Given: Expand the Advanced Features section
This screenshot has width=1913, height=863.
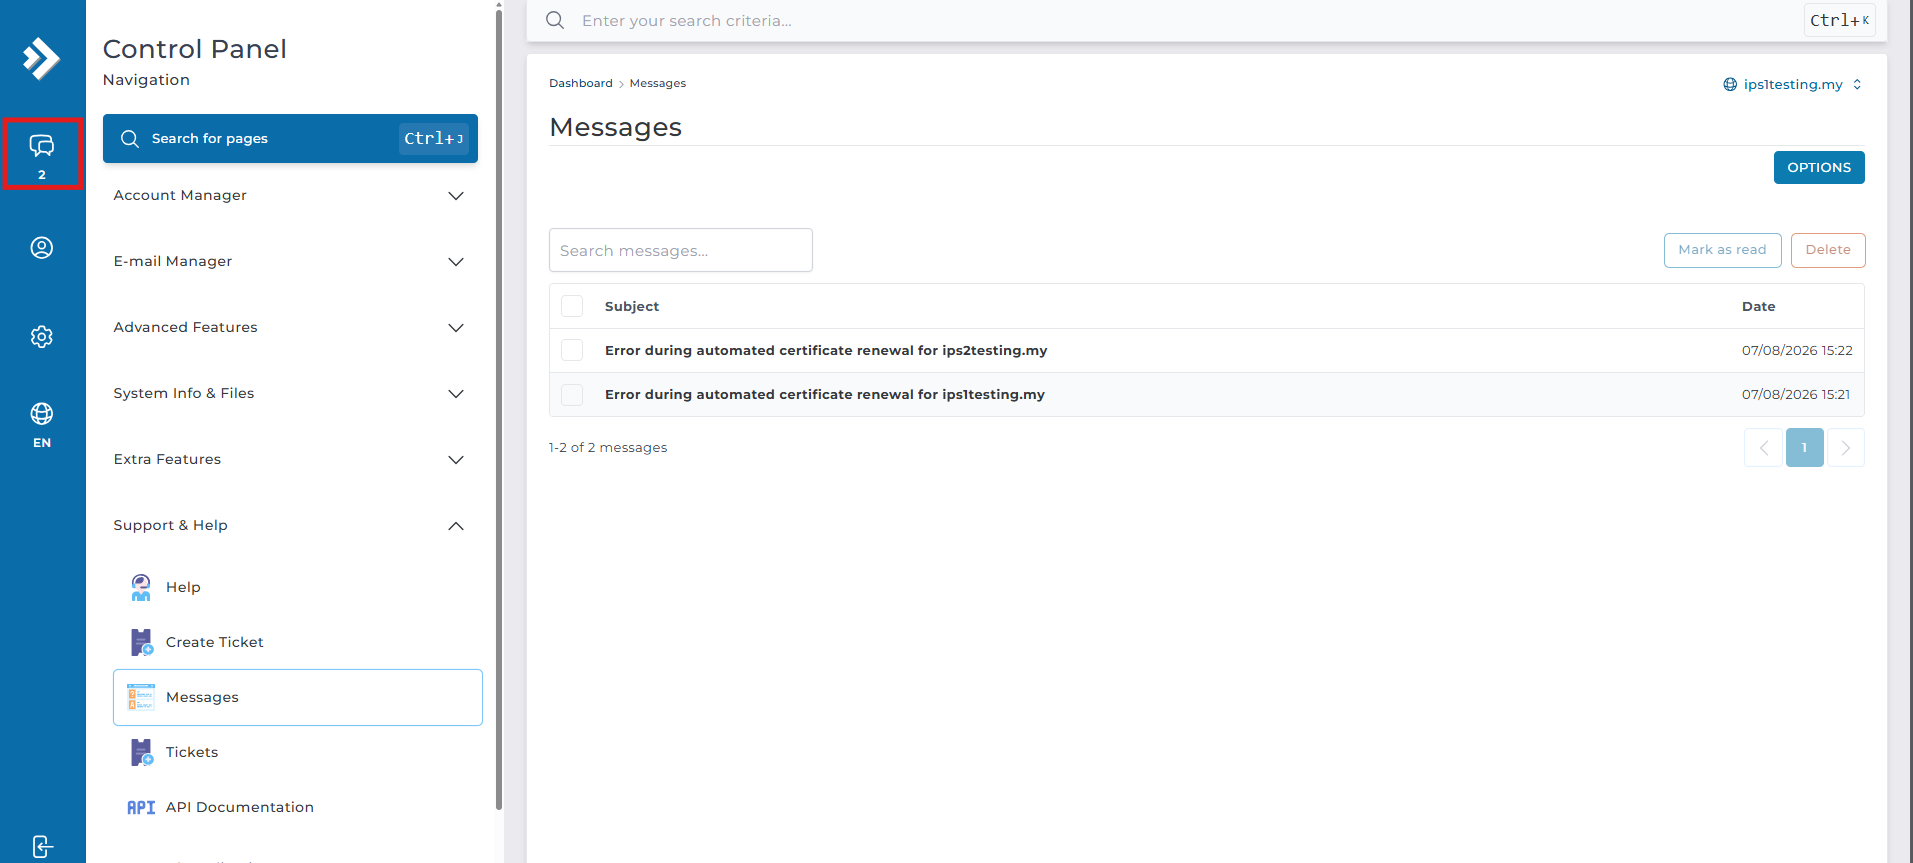Looking at the screenshot, I should (290, 327).
